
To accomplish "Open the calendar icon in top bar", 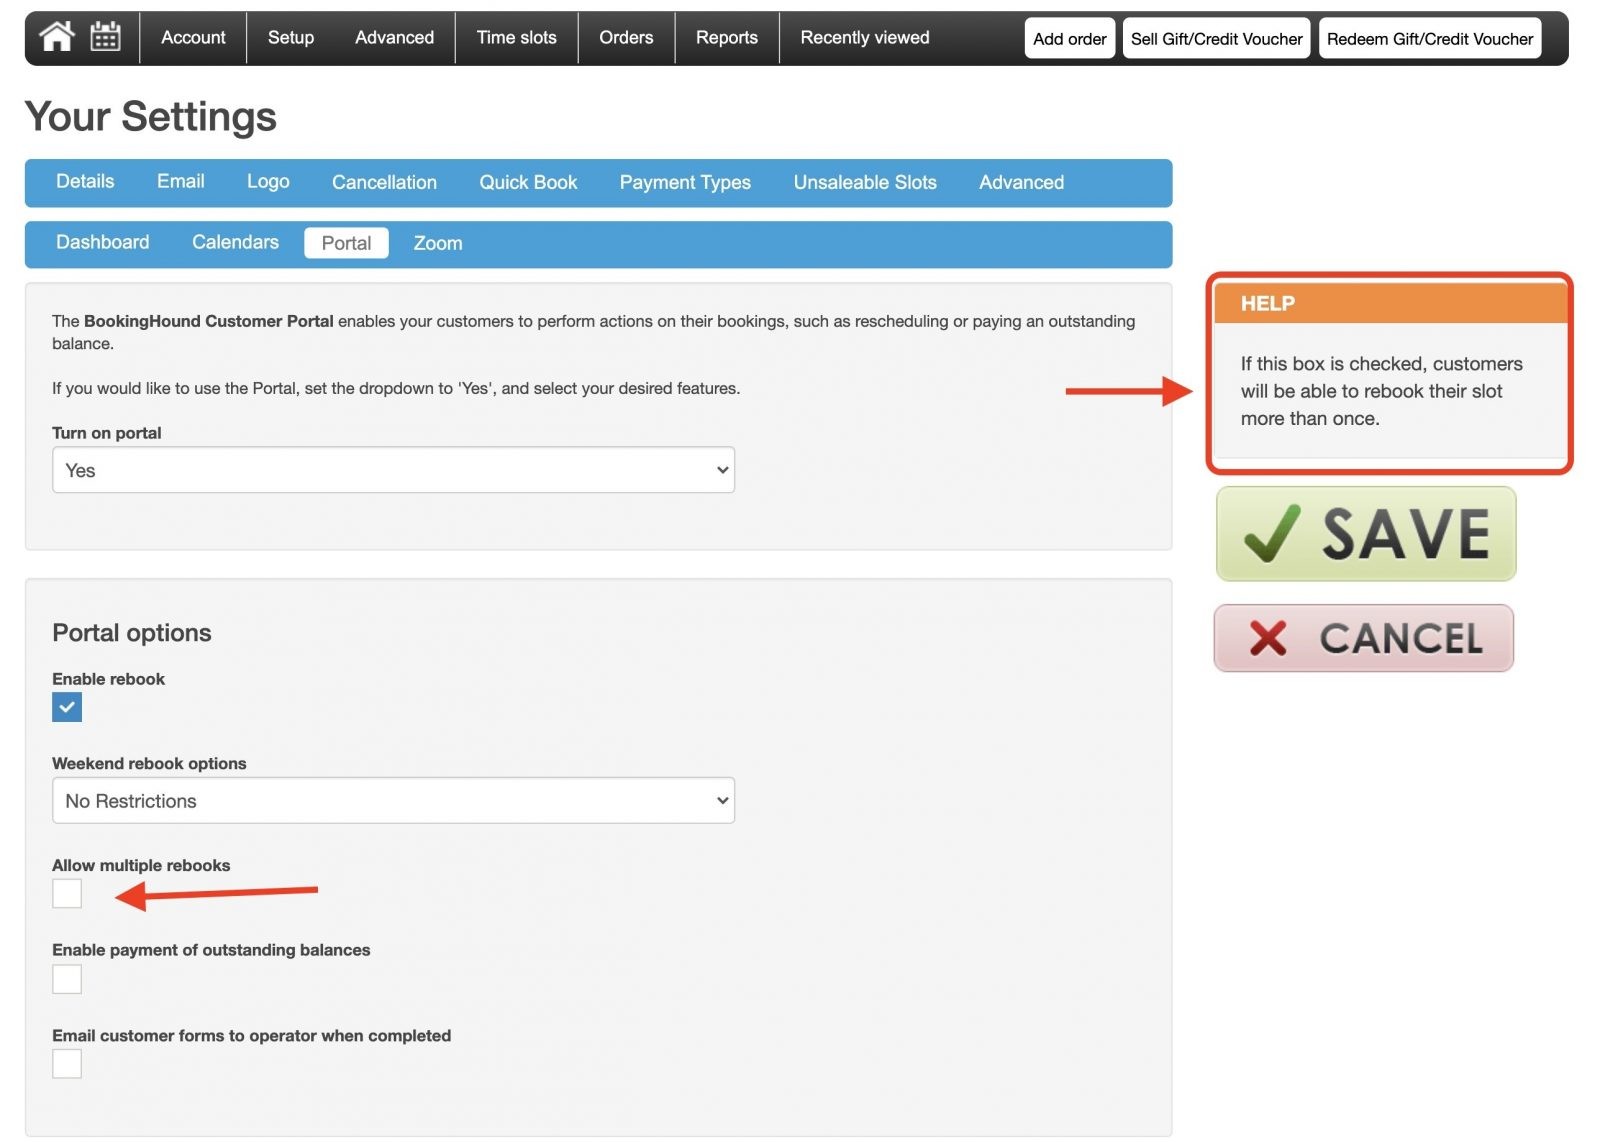I will click(105, 37).
